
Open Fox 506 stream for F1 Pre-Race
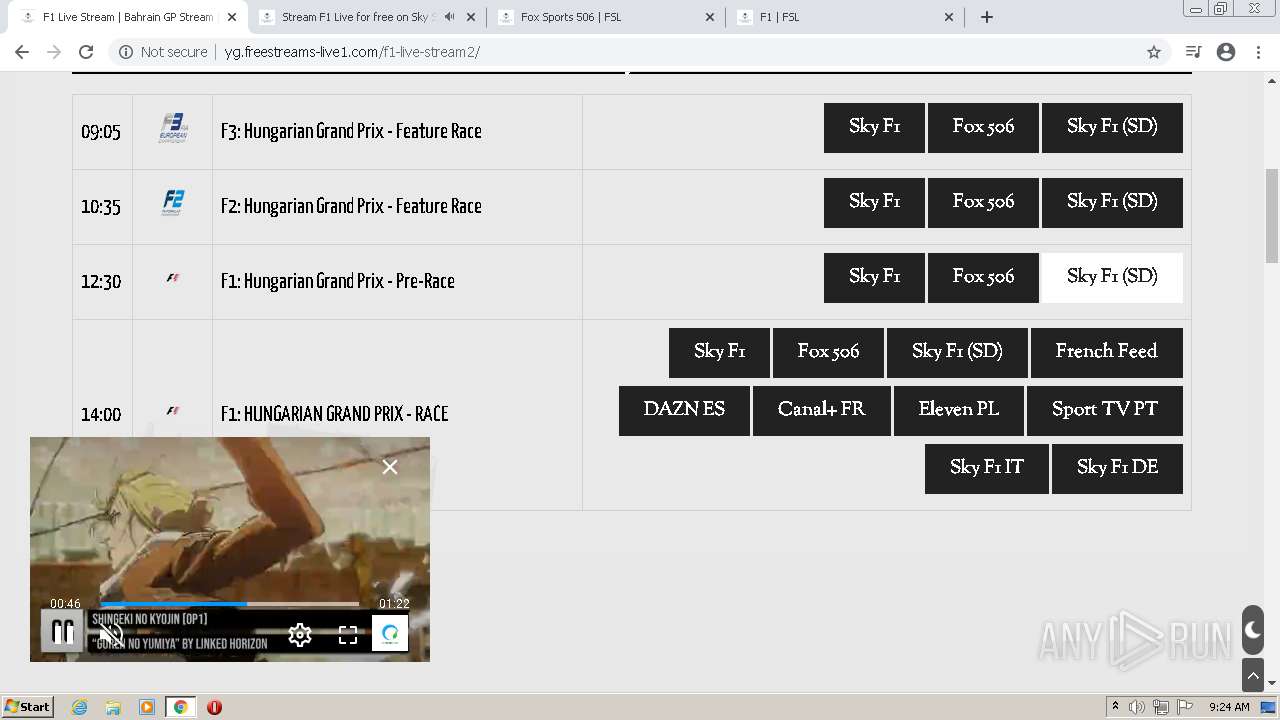(983, 277)
